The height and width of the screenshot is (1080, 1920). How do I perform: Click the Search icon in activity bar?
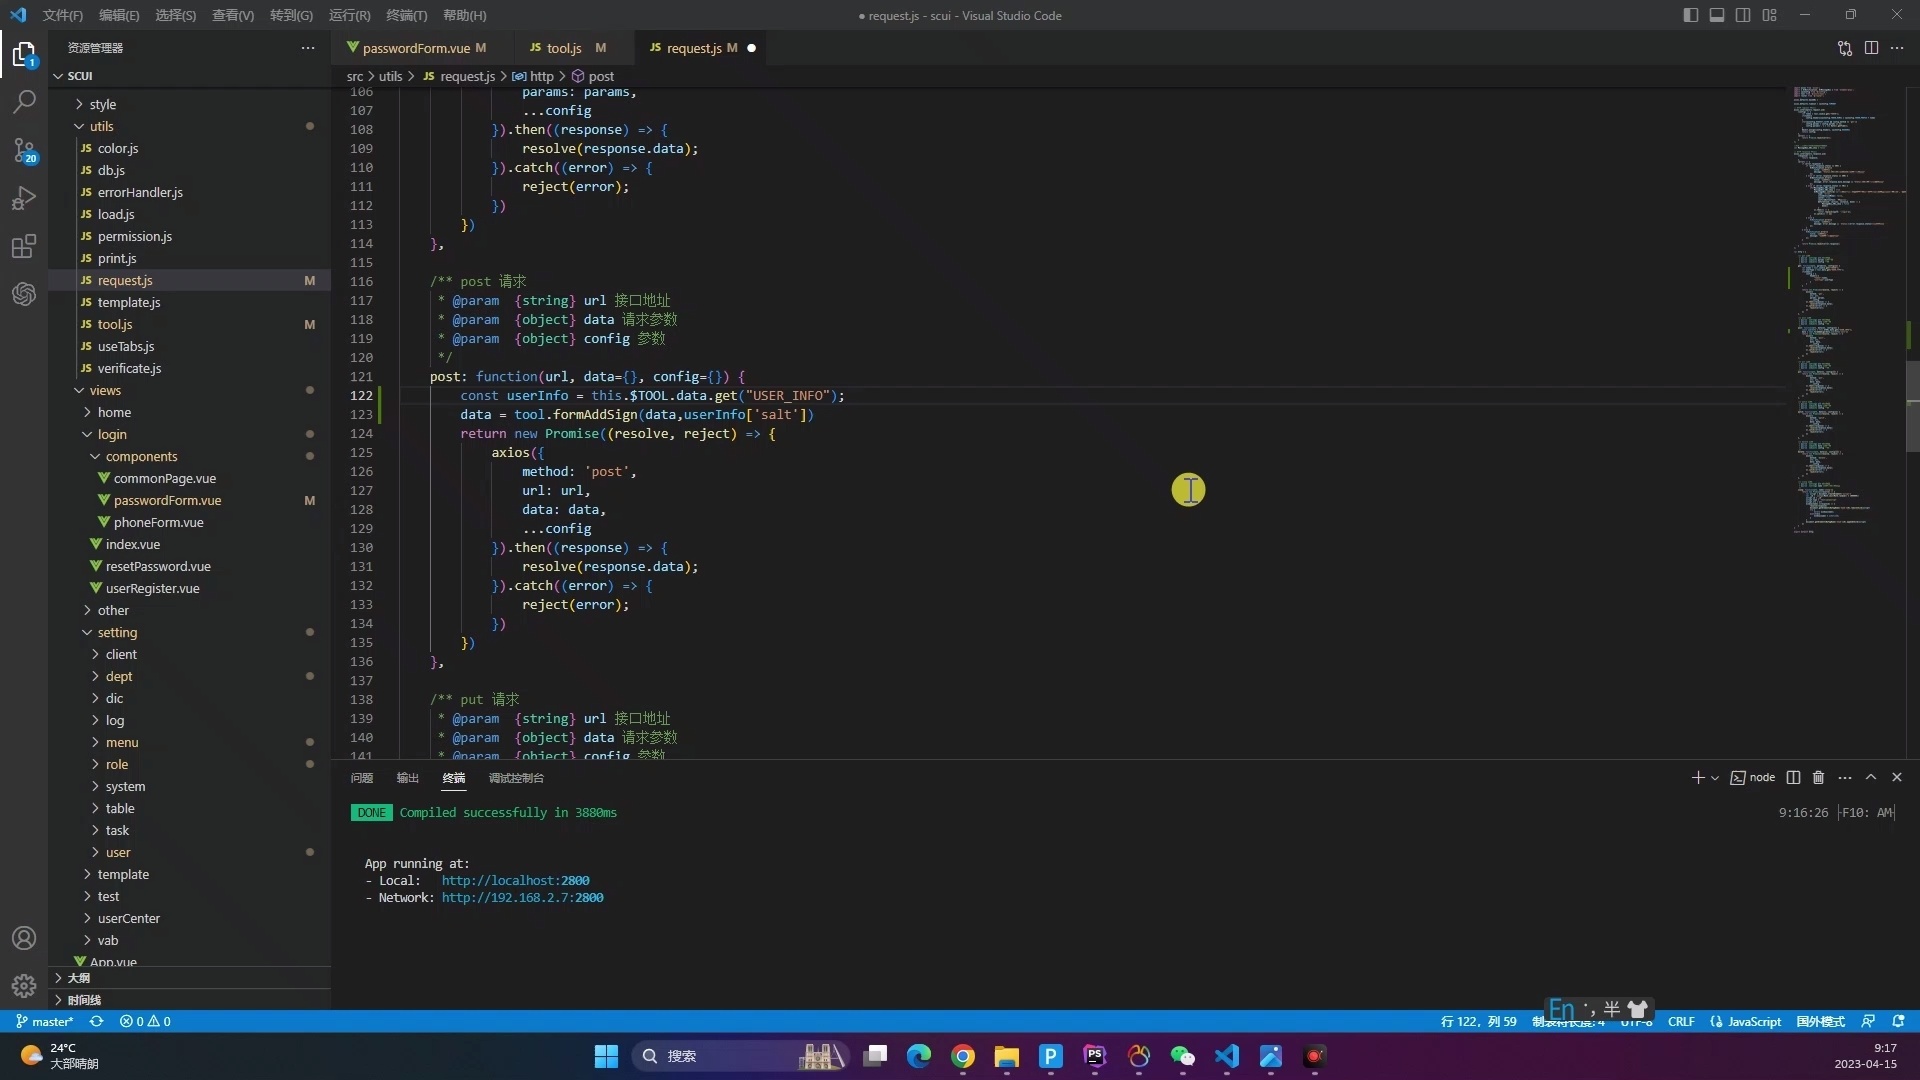point(24,101)
